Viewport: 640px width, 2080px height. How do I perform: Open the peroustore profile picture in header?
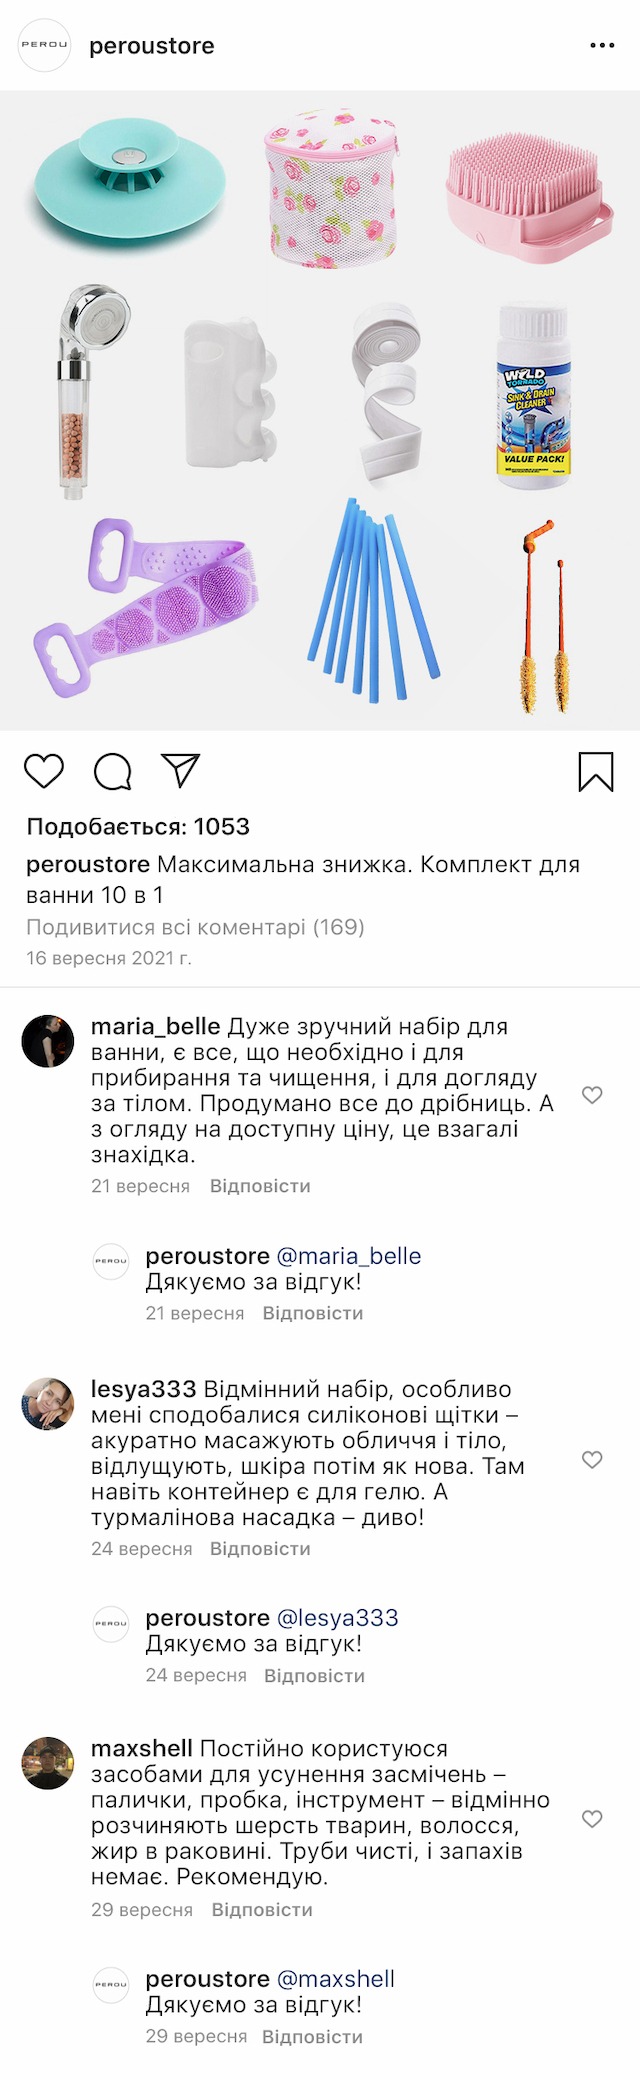point(45,45)
